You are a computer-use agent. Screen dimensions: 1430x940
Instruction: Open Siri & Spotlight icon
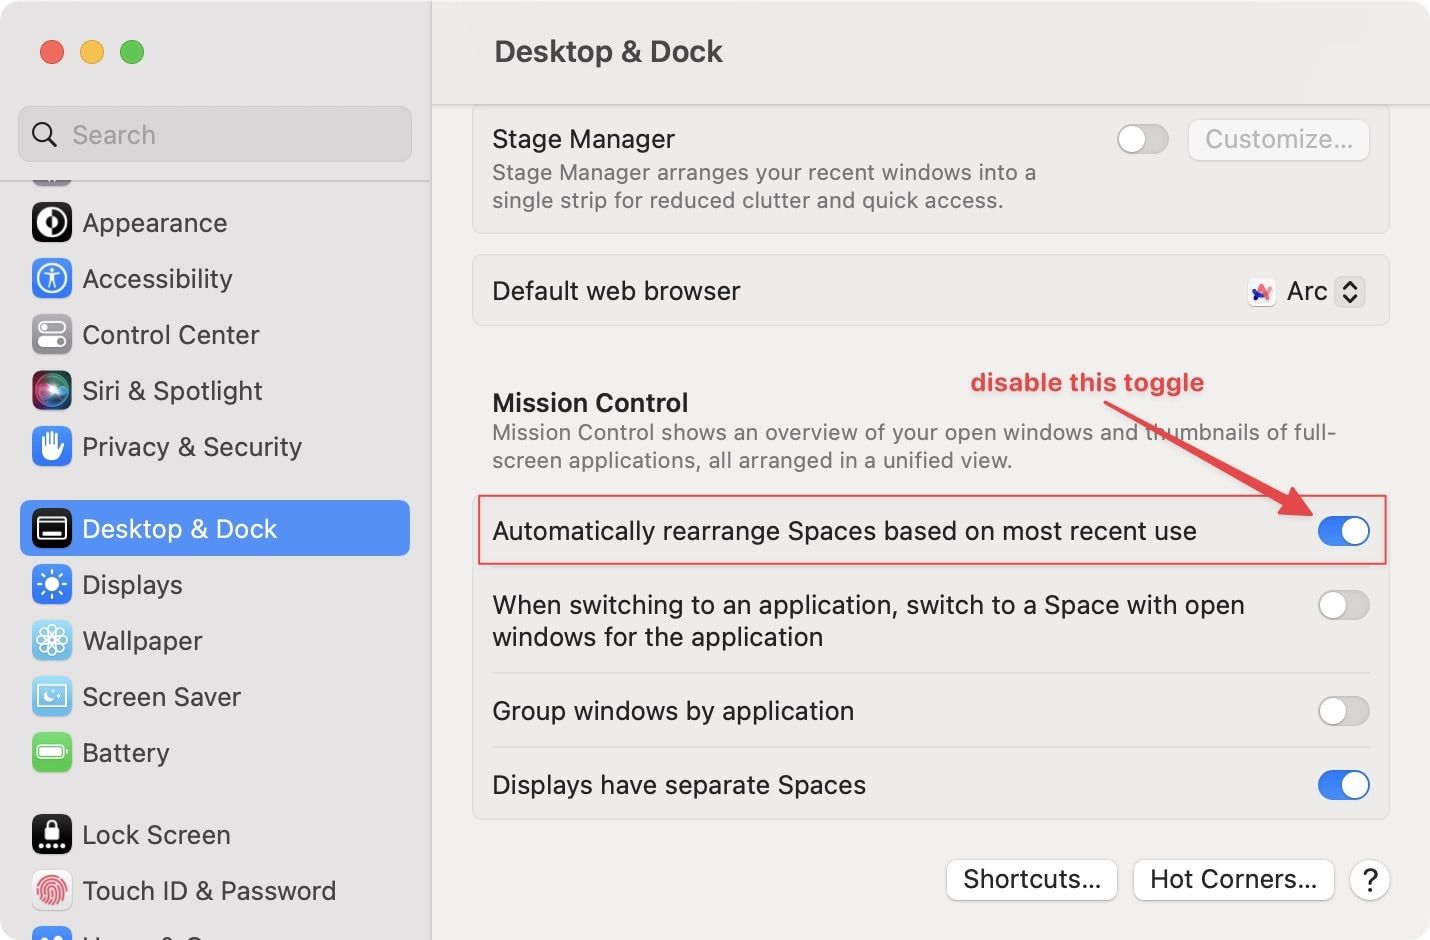click(52, 391)
